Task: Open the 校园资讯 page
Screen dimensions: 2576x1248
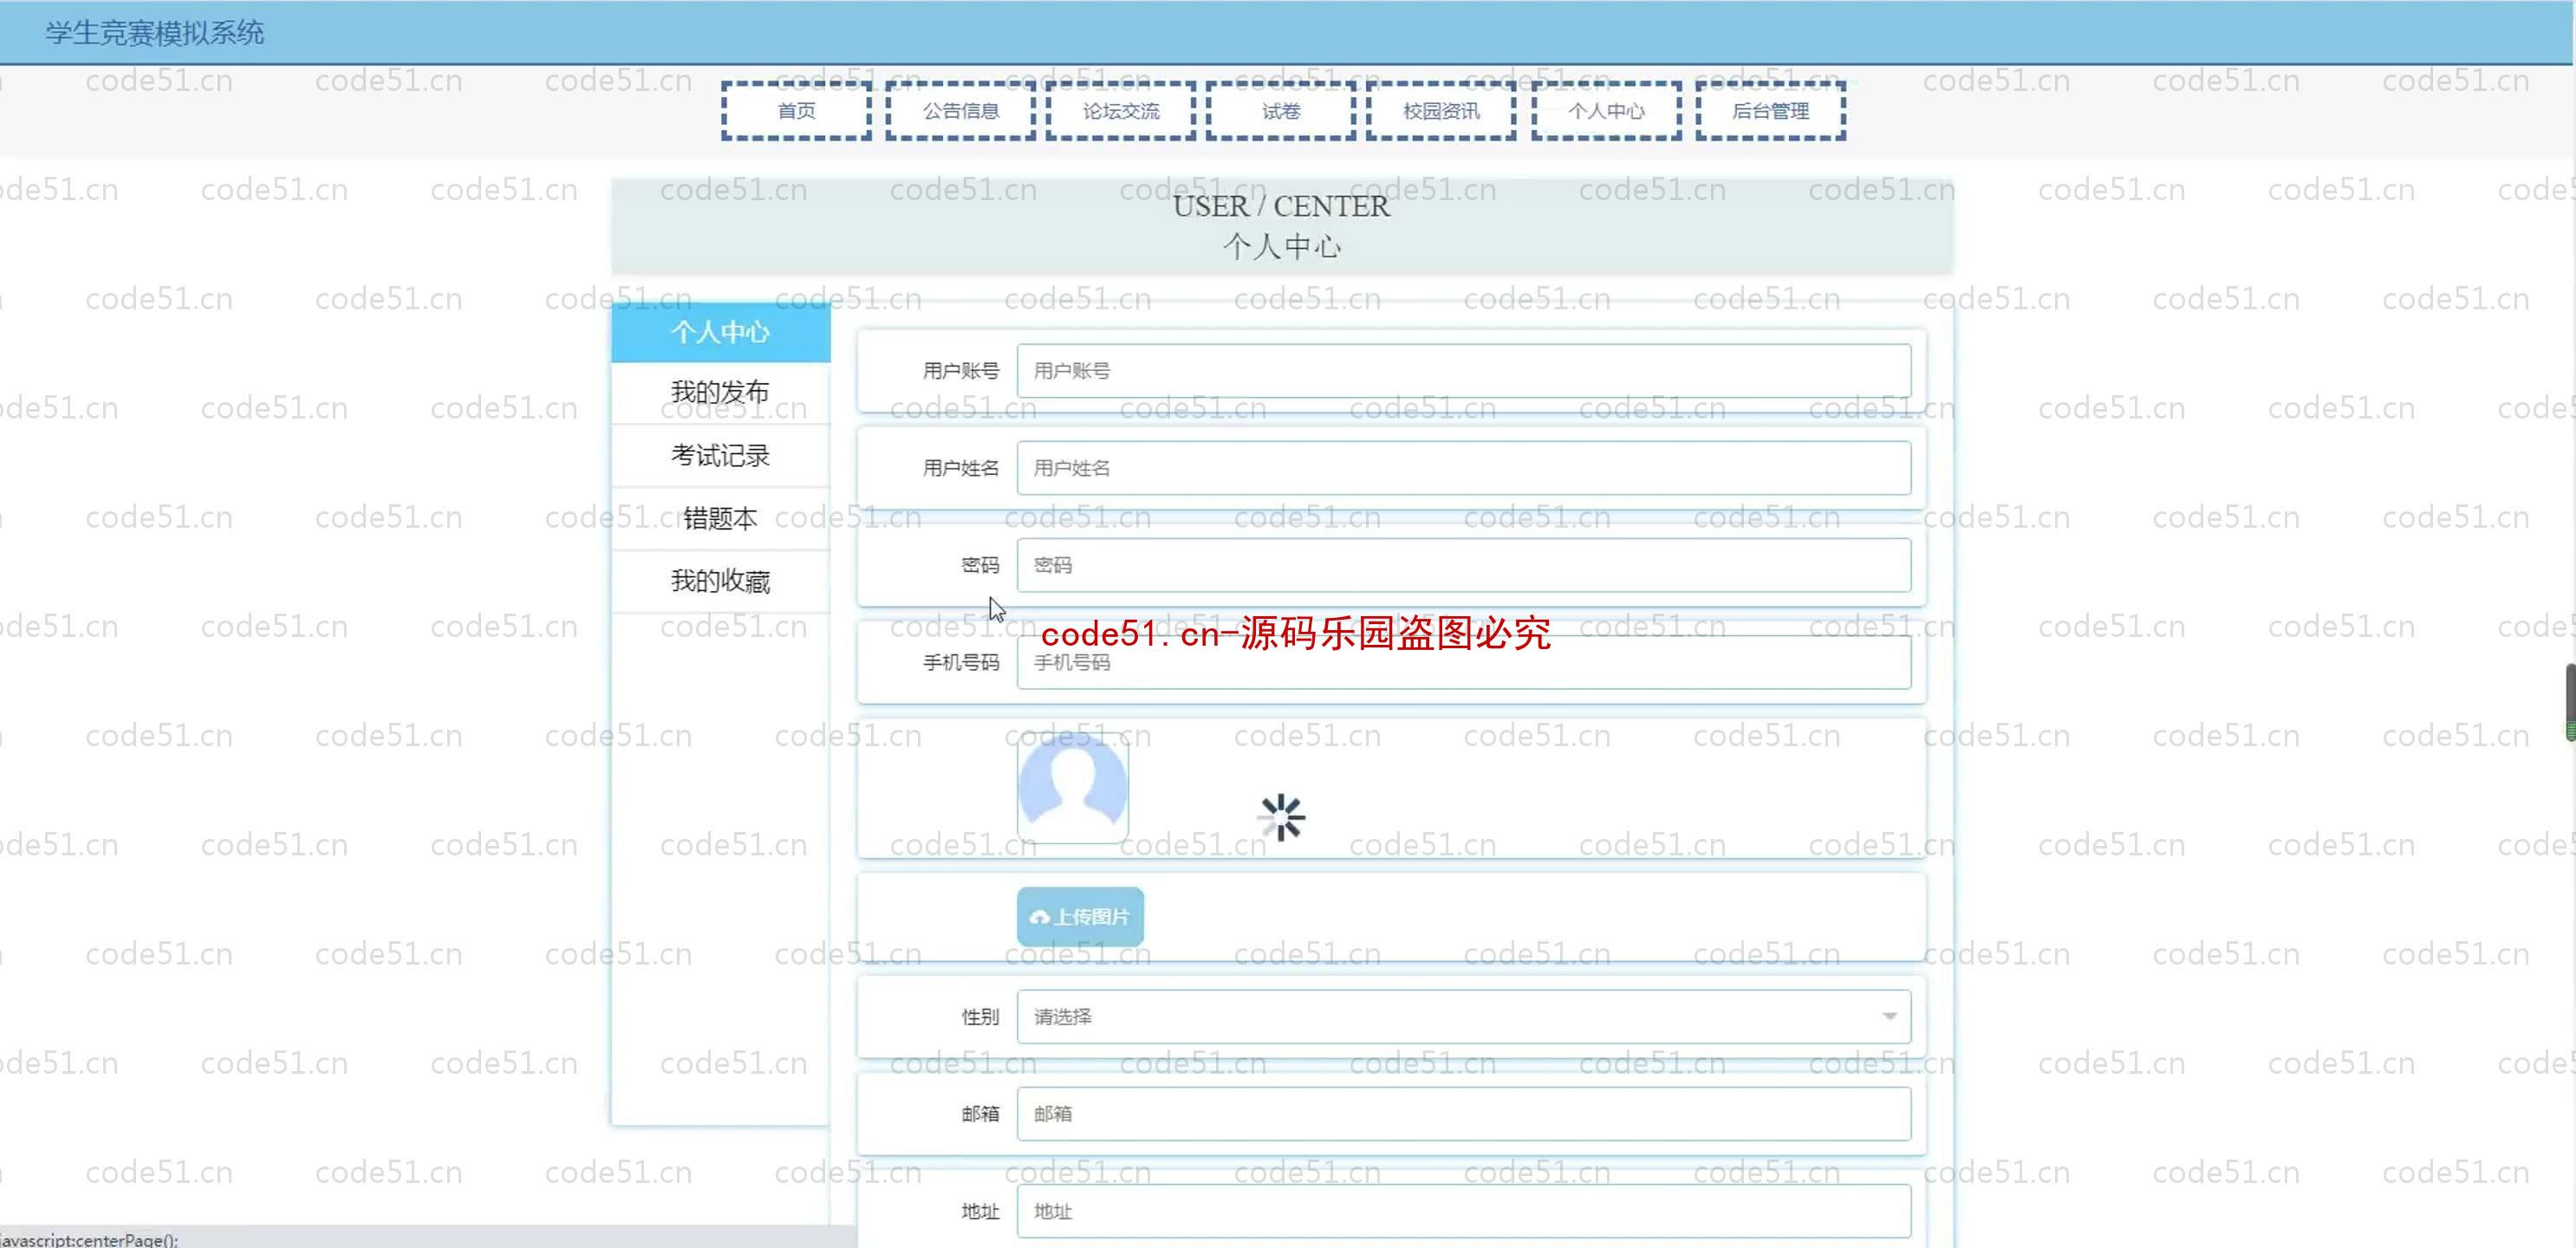Action: click(1441, 111)
